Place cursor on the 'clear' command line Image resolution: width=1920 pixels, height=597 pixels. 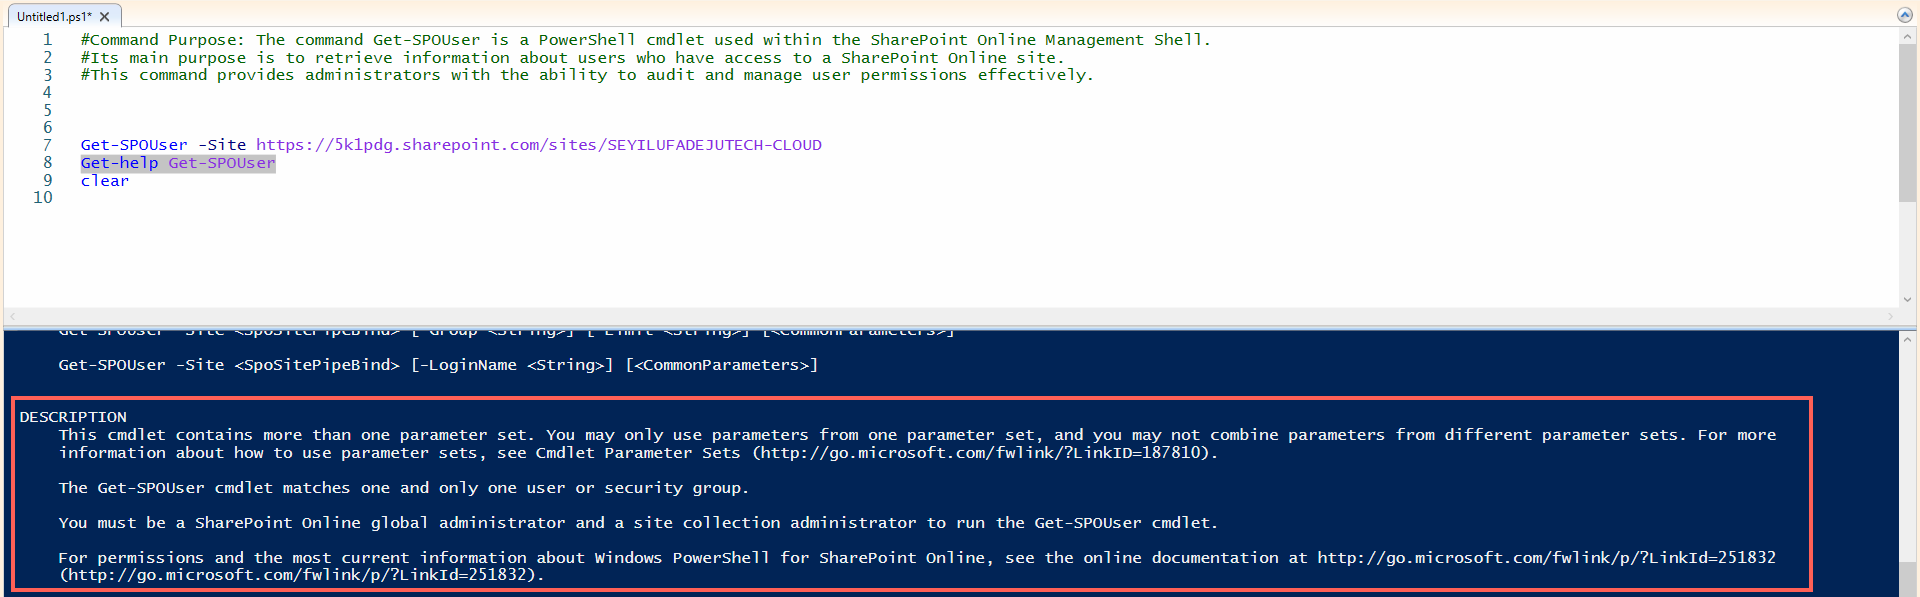pos(105,181)
